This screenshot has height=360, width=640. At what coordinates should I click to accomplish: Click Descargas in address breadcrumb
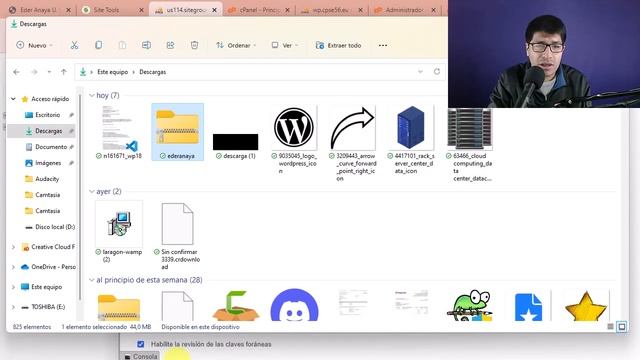[x=153, y=72]
